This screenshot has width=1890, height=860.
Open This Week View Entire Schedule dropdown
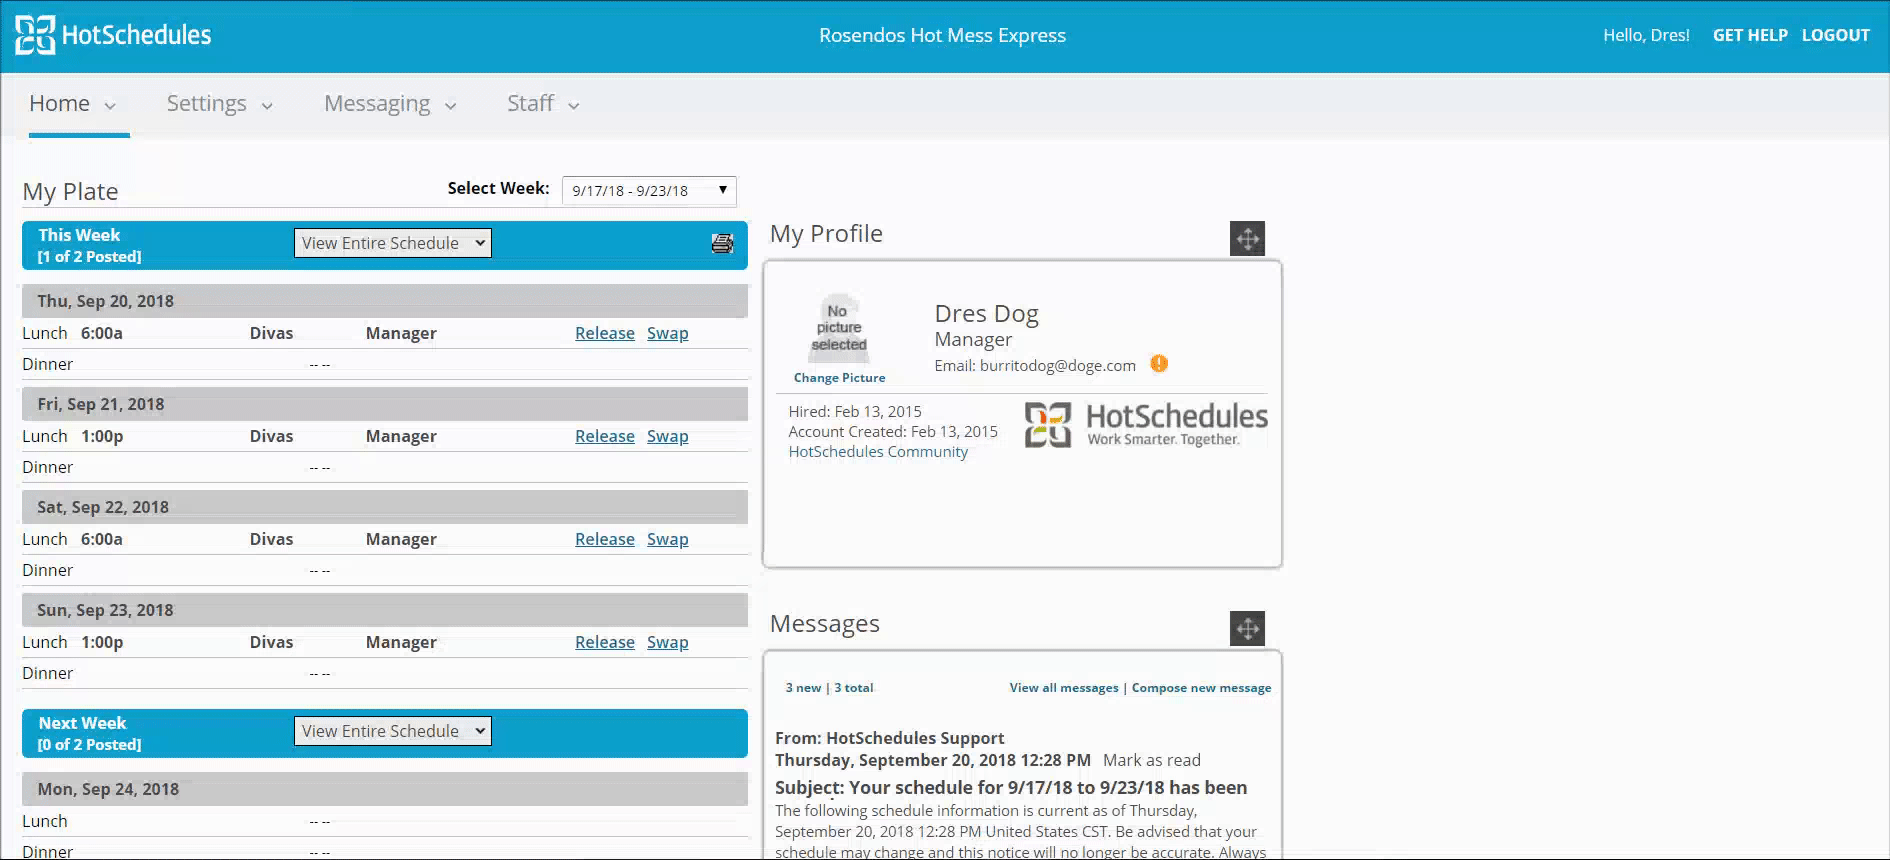coord(393,243)
